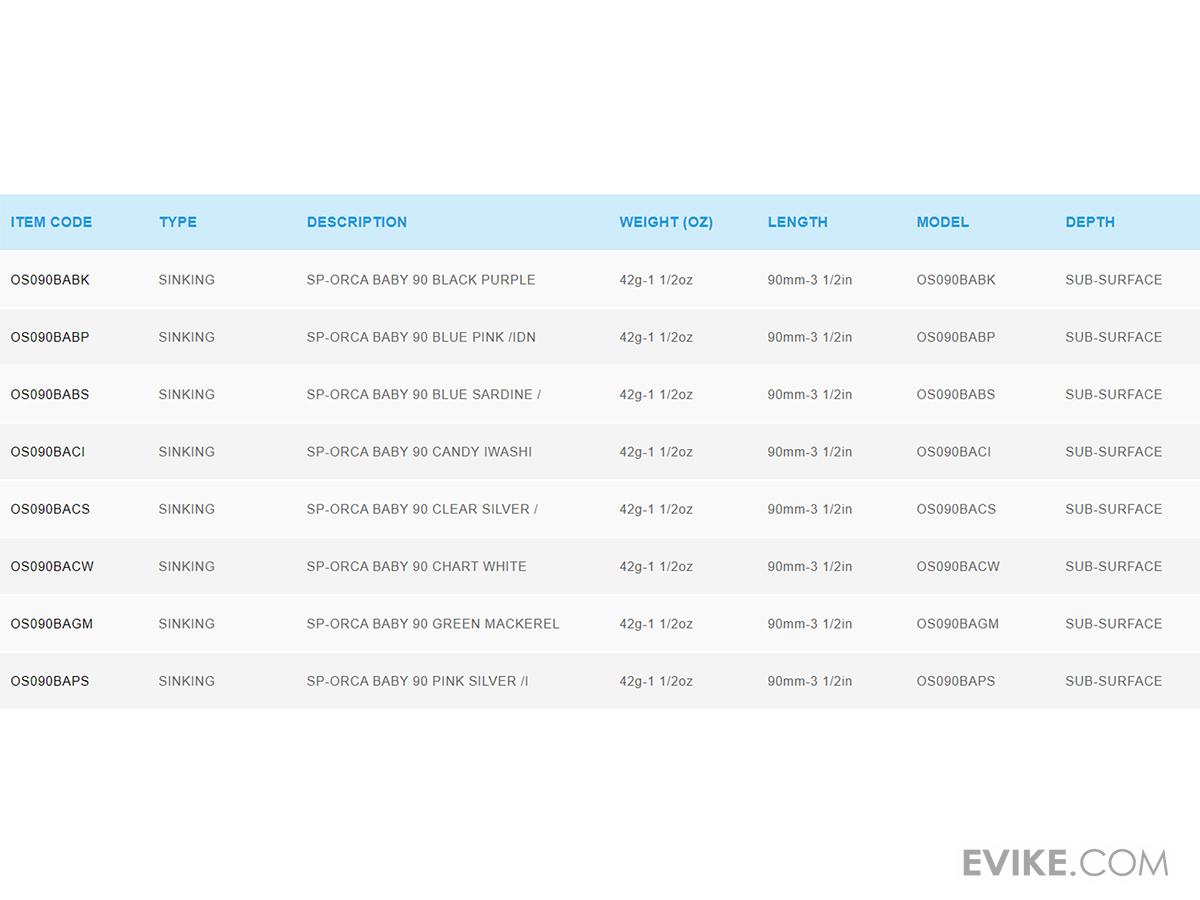Open item code OS090BABS in first column
Image resolution: width=1200 pixels, height=900 pixels.
50,394
